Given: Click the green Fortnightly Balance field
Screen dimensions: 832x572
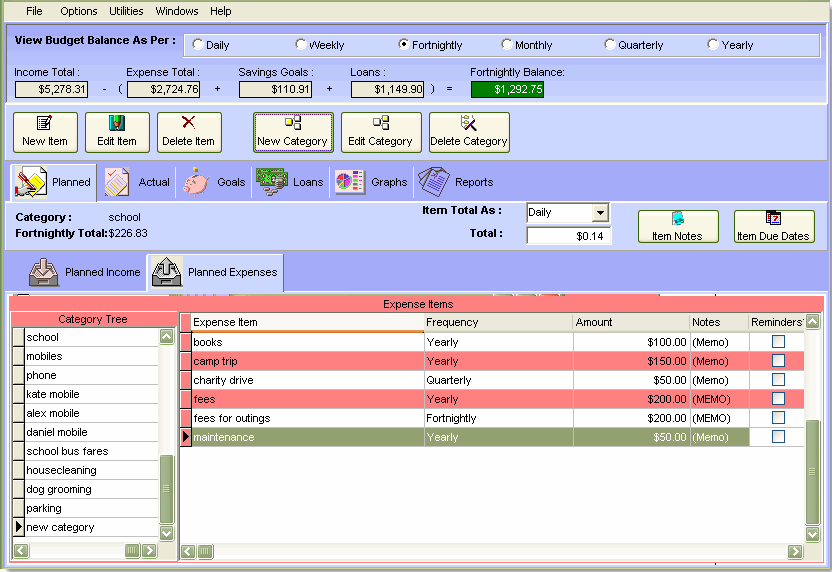Looking at the screenshot, I should [507, 89].
